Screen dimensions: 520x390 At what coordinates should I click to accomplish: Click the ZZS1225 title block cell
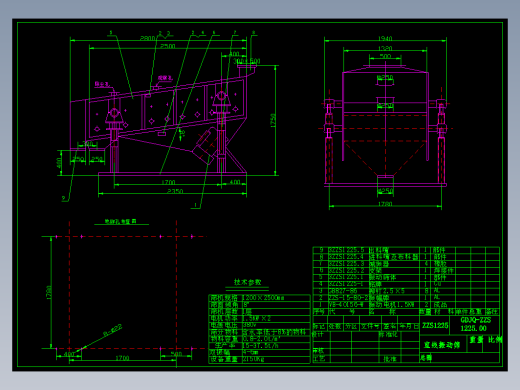pos(435,325)
